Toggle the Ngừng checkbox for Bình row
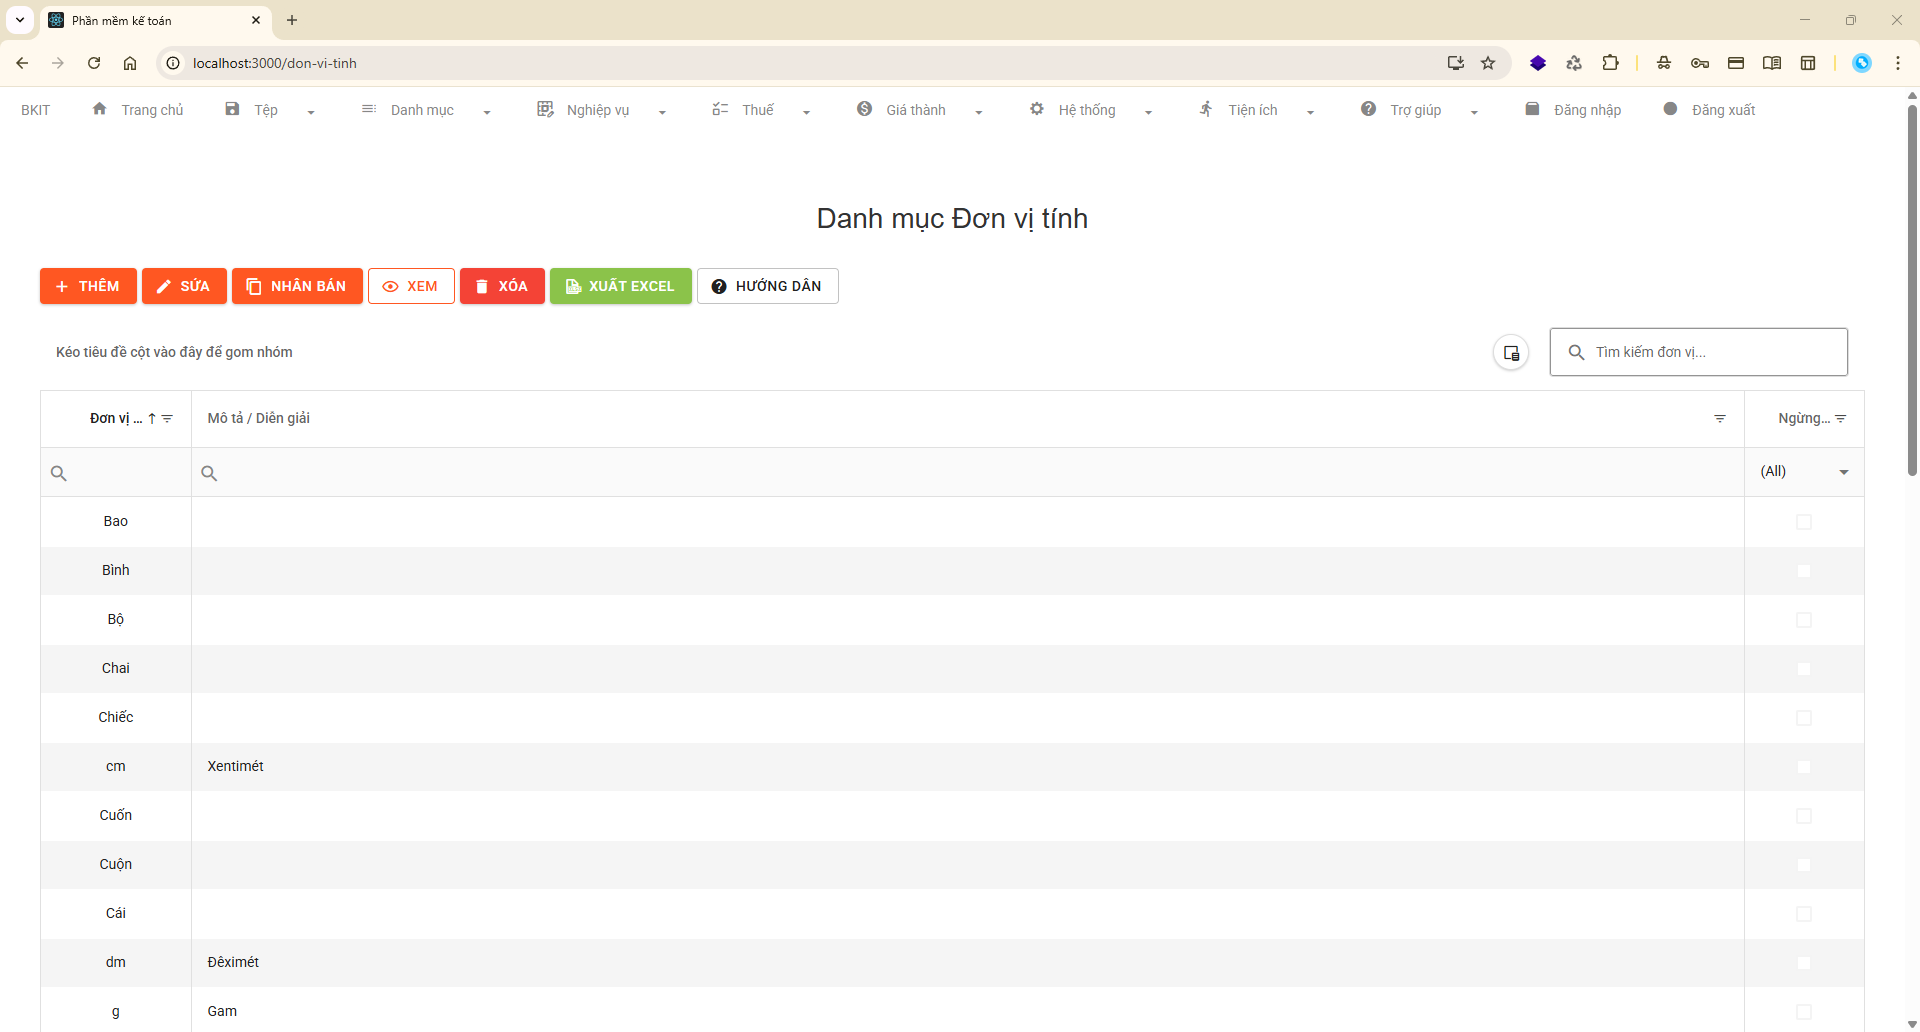The width and height of the screenshot is (1920, 1032). coord(1804,571)
